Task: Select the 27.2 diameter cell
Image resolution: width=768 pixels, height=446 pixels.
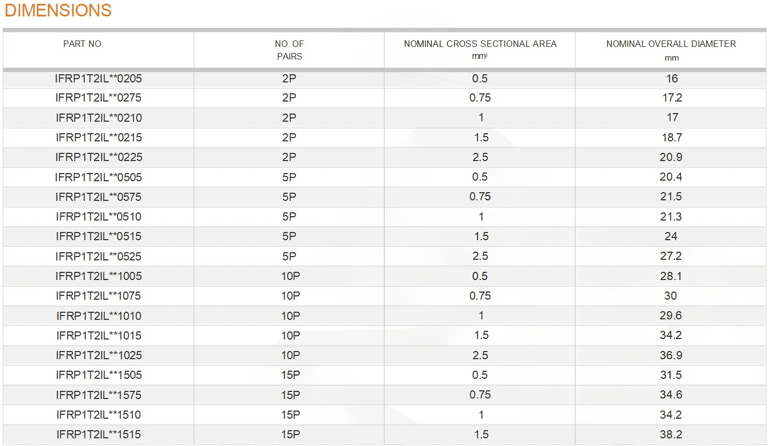Action: [671, 256]
